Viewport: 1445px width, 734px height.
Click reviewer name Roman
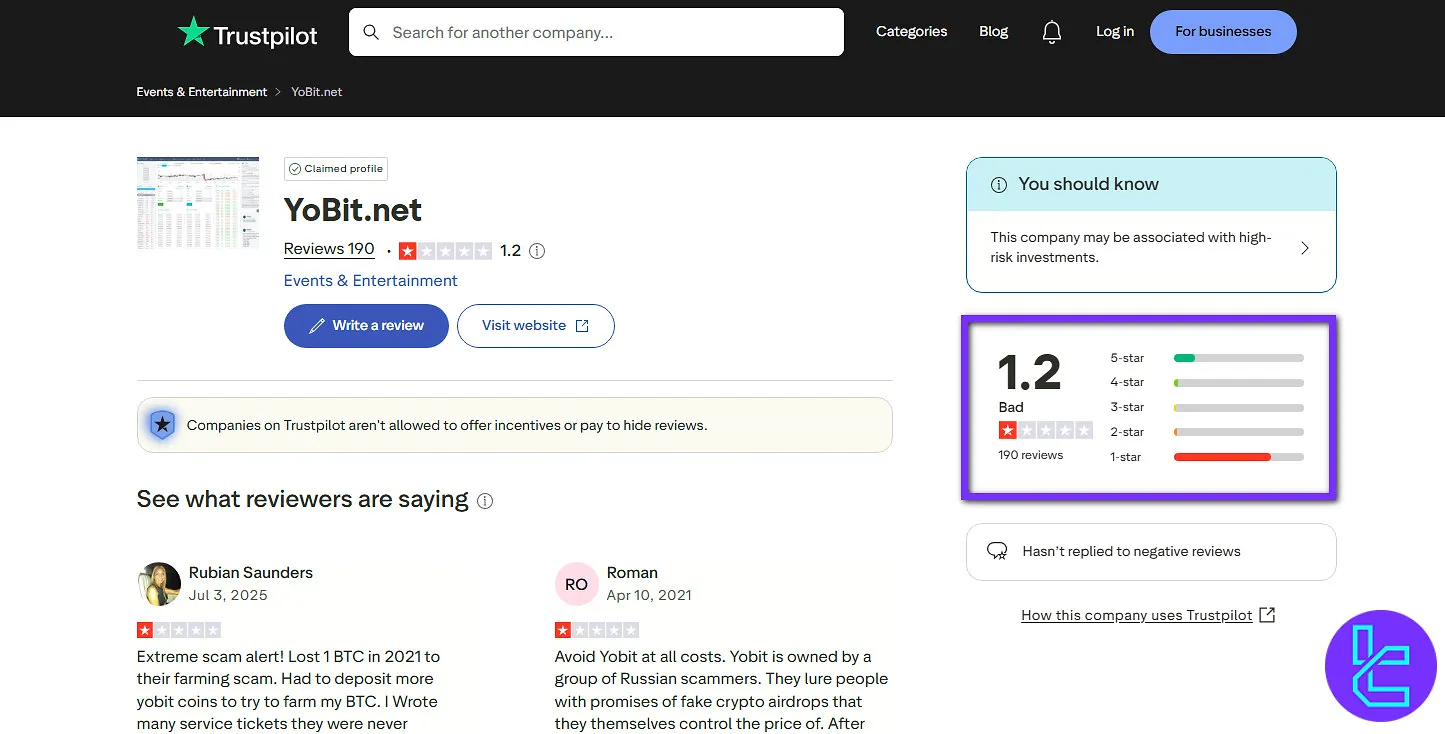(x=632, y=573)
